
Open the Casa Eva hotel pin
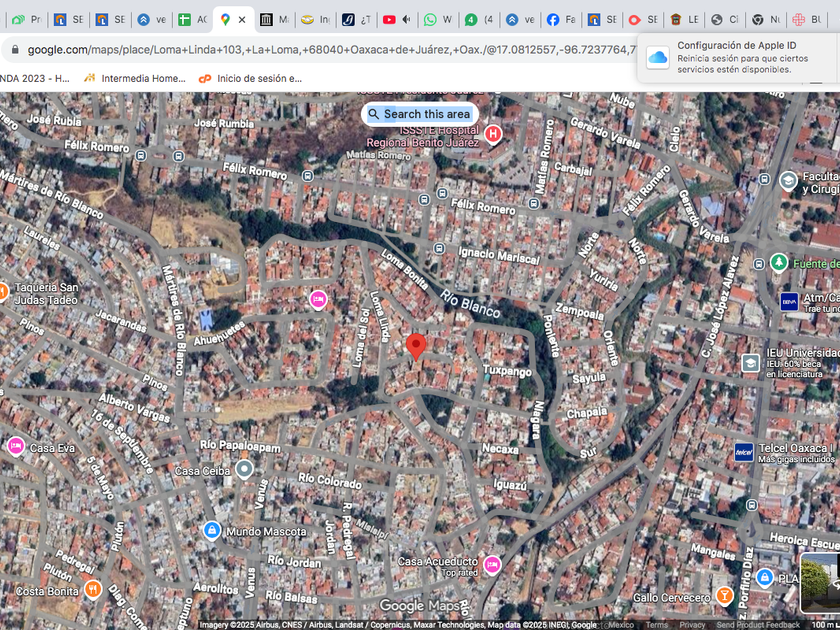15,446
